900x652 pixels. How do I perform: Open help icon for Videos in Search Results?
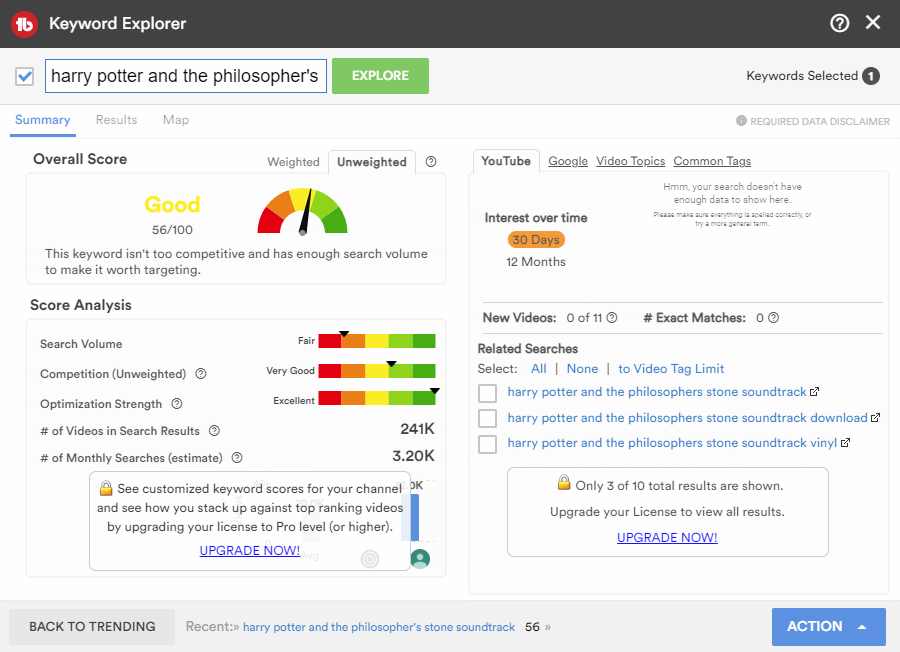tap(214, 430)
